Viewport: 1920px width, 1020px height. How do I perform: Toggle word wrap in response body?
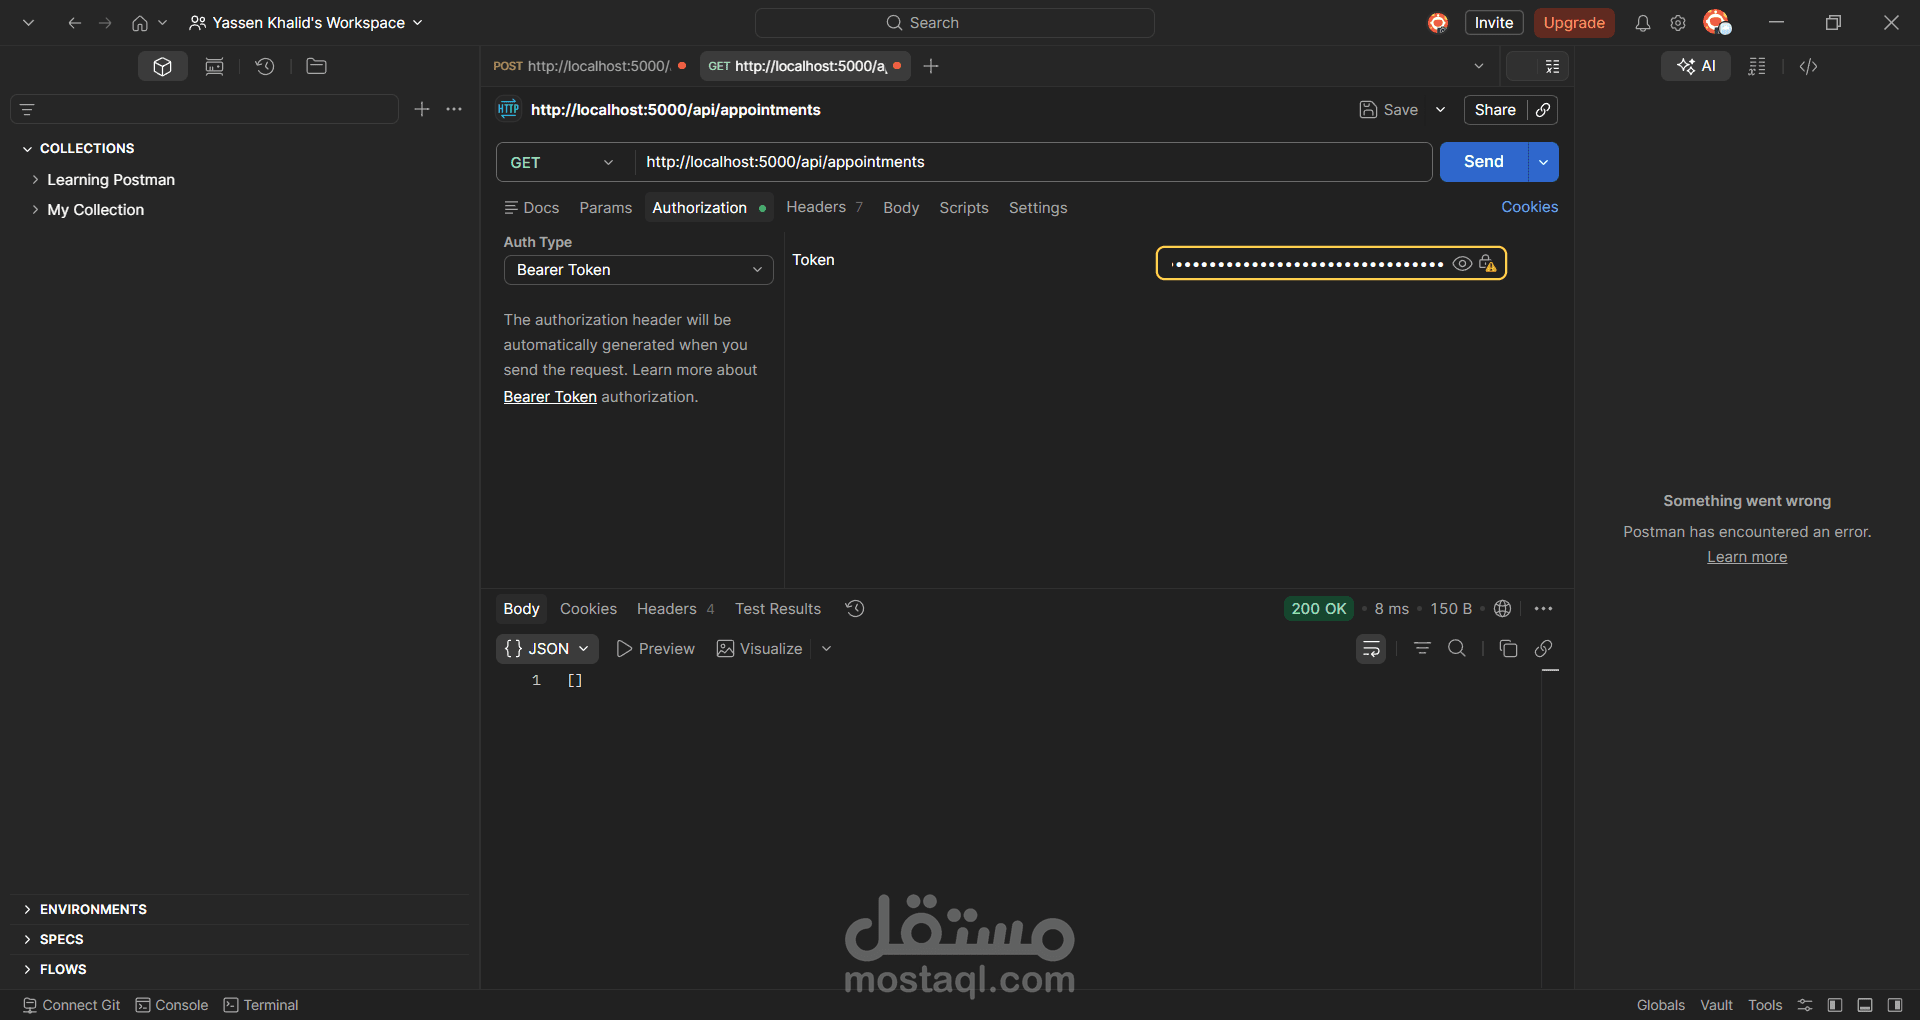click(1371, 649)
